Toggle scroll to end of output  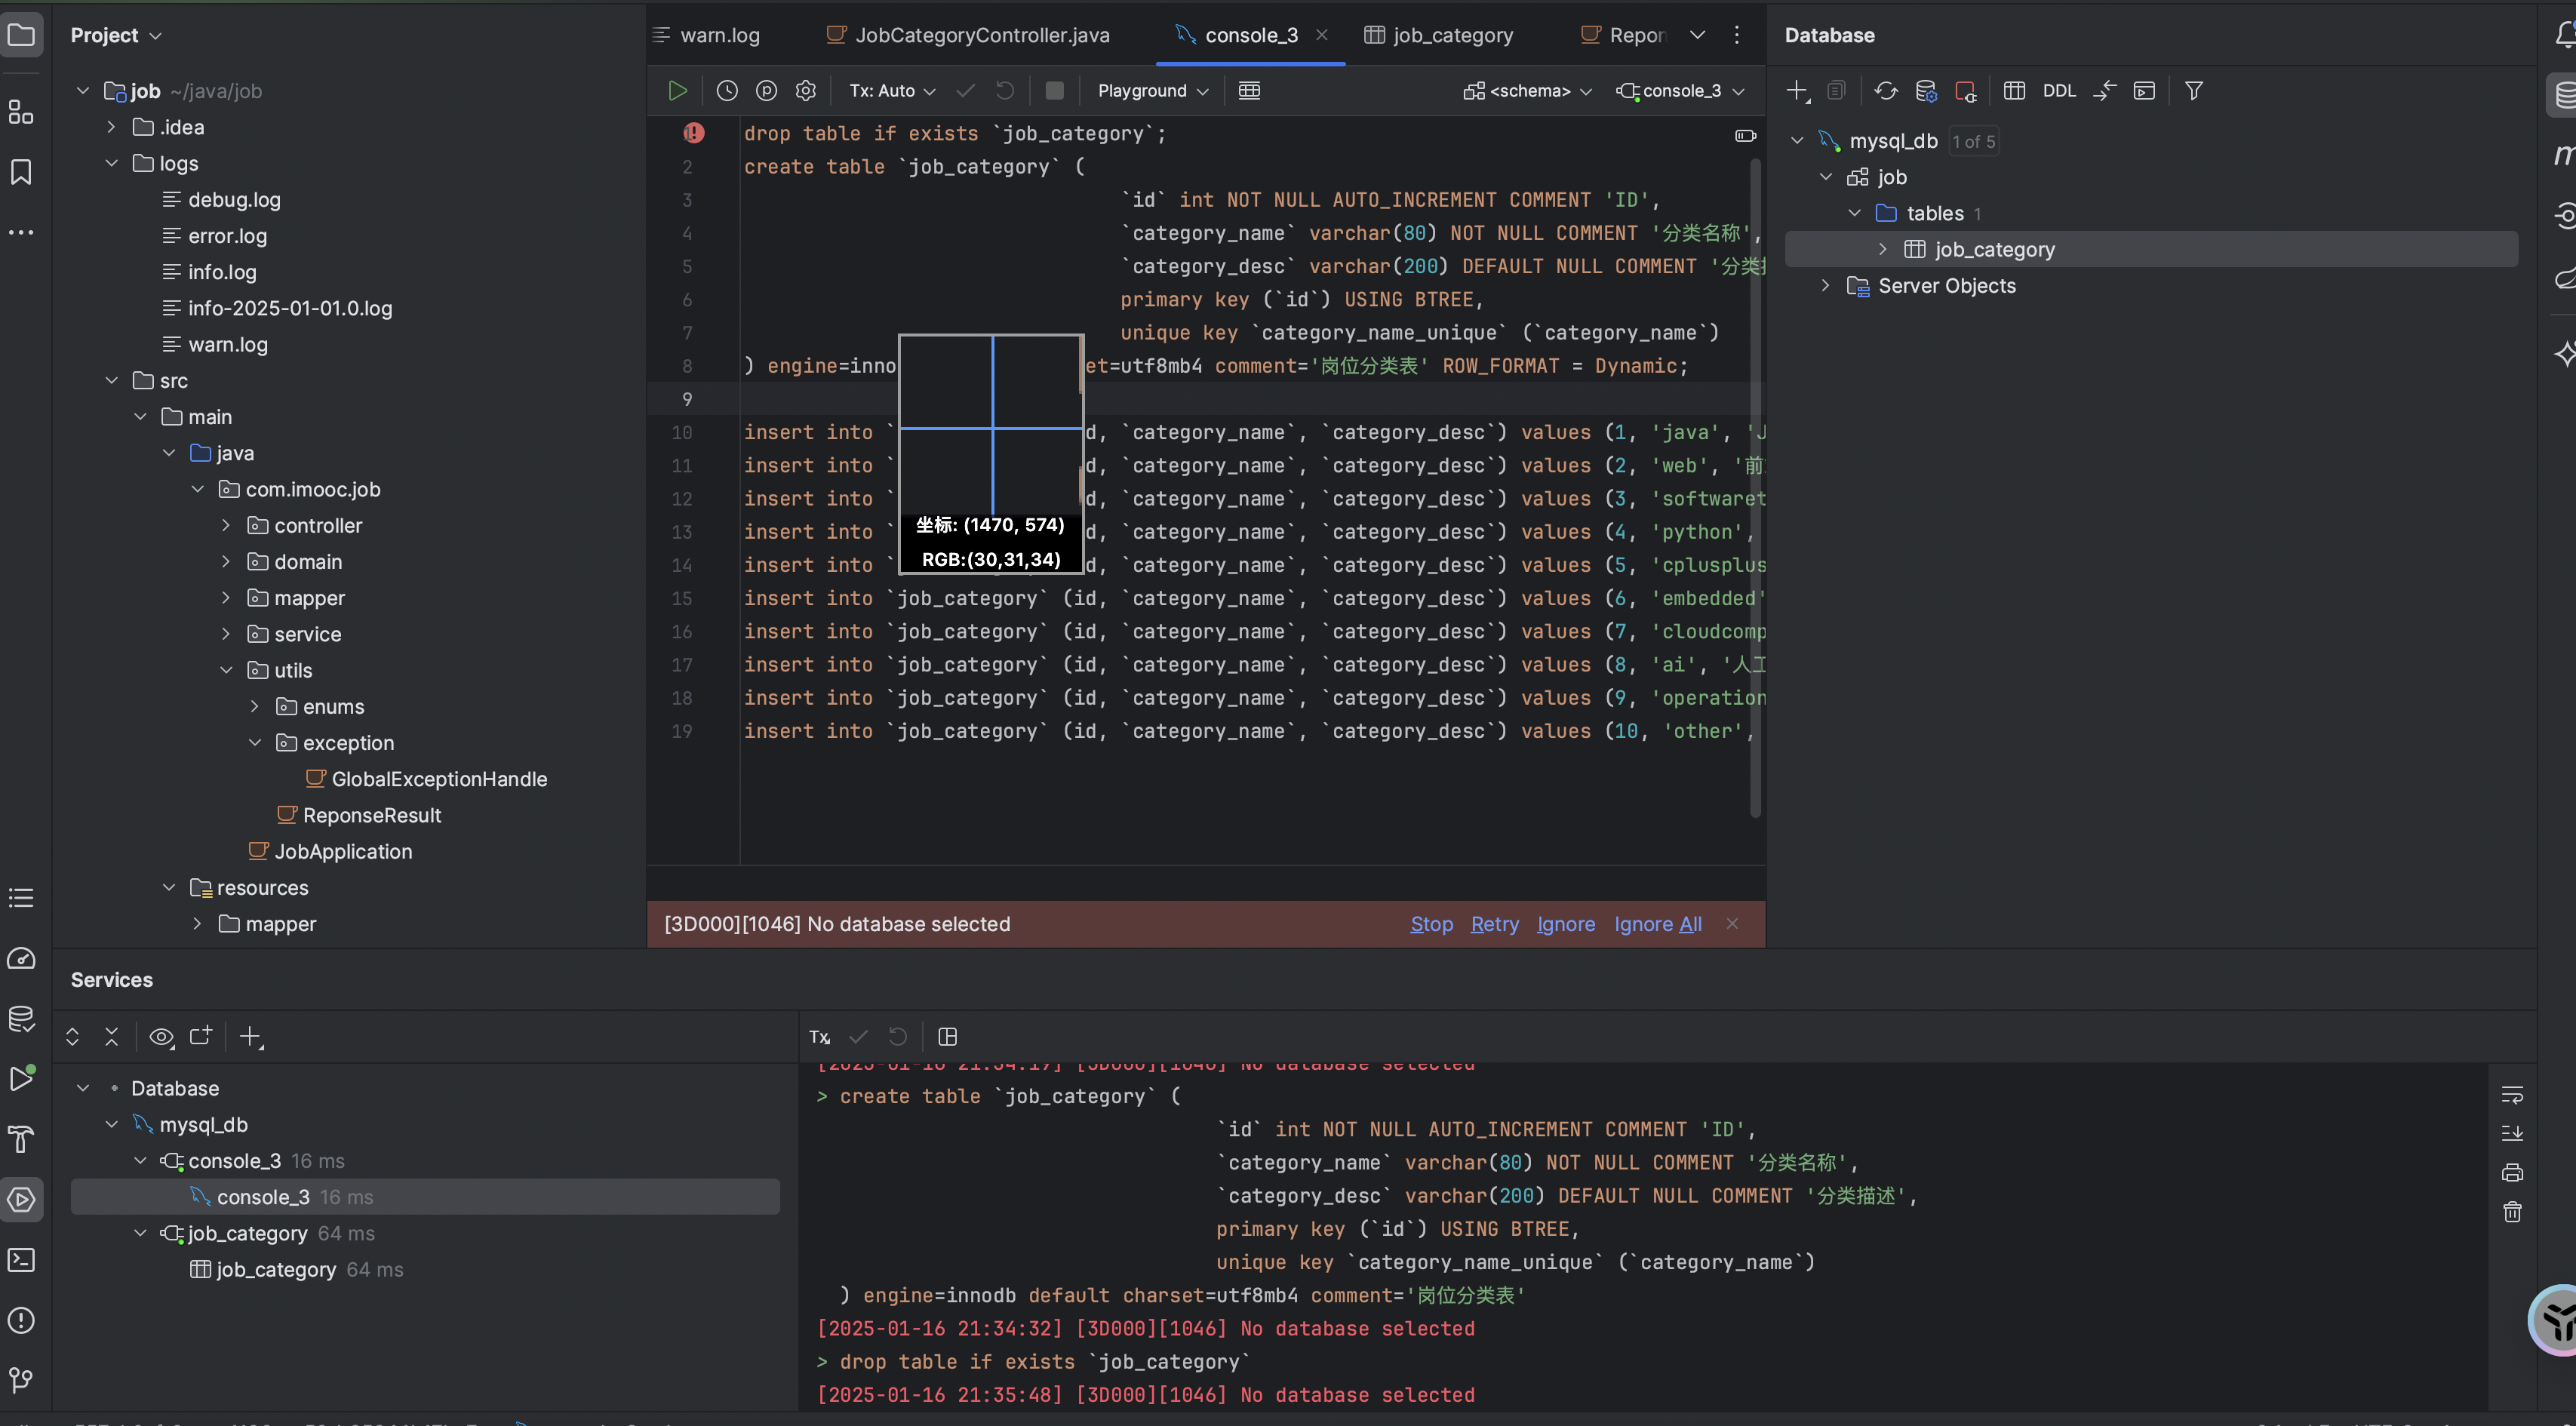click(2512, 1133)
